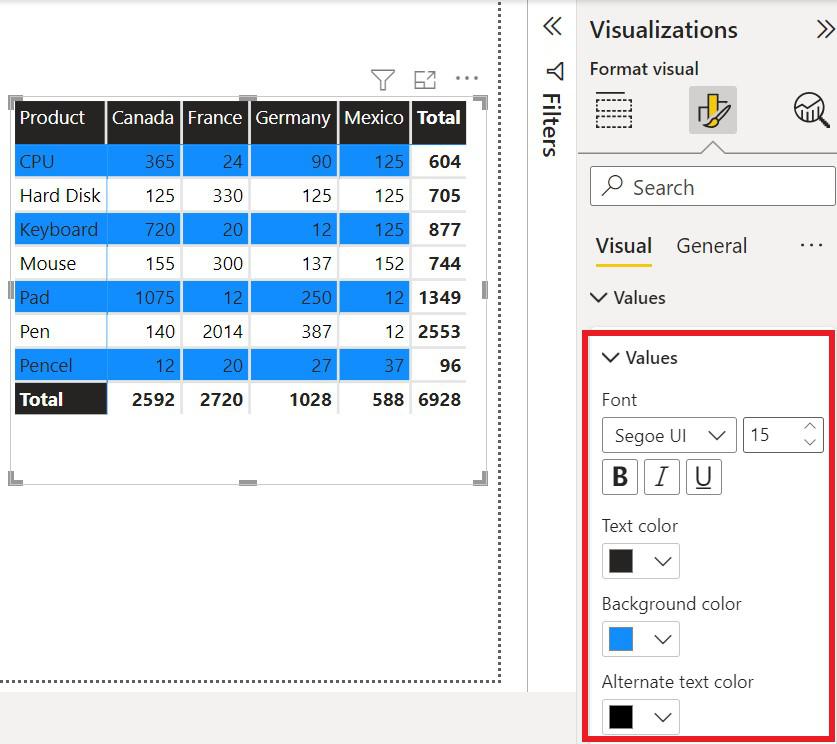
Task: Click the grand total value 6928
Action: pos(439,399)
